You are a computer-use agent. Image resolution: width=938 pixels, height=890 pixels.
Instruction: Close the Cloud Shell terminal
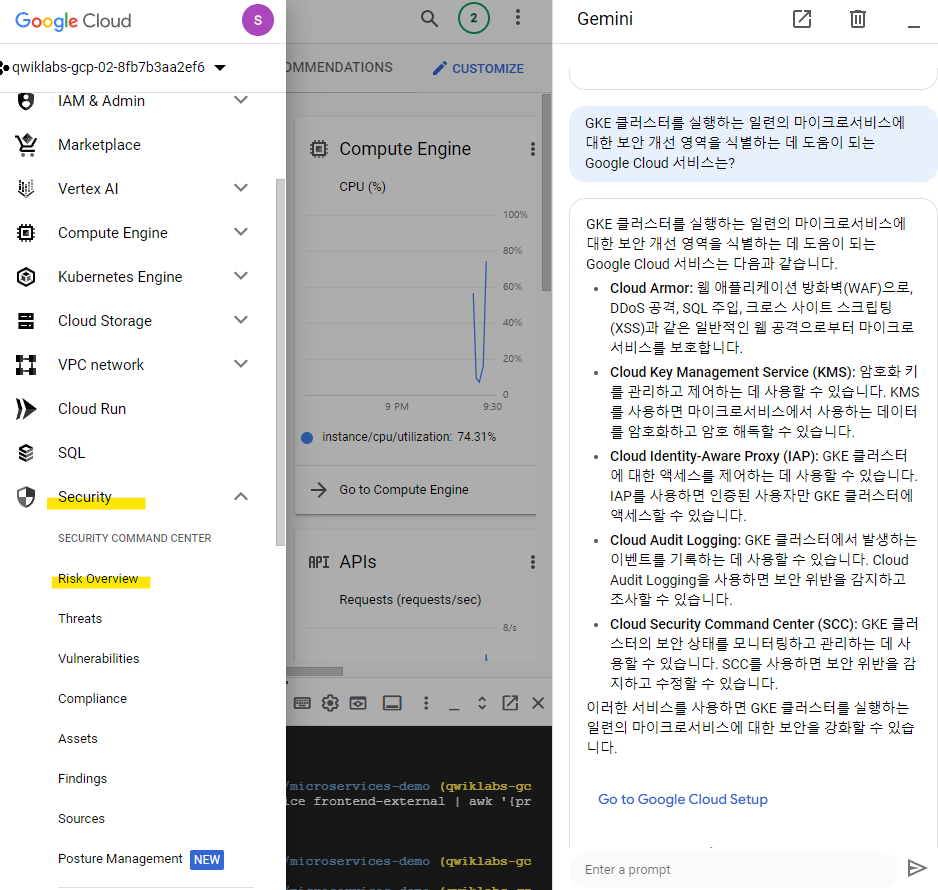point(538,703)
